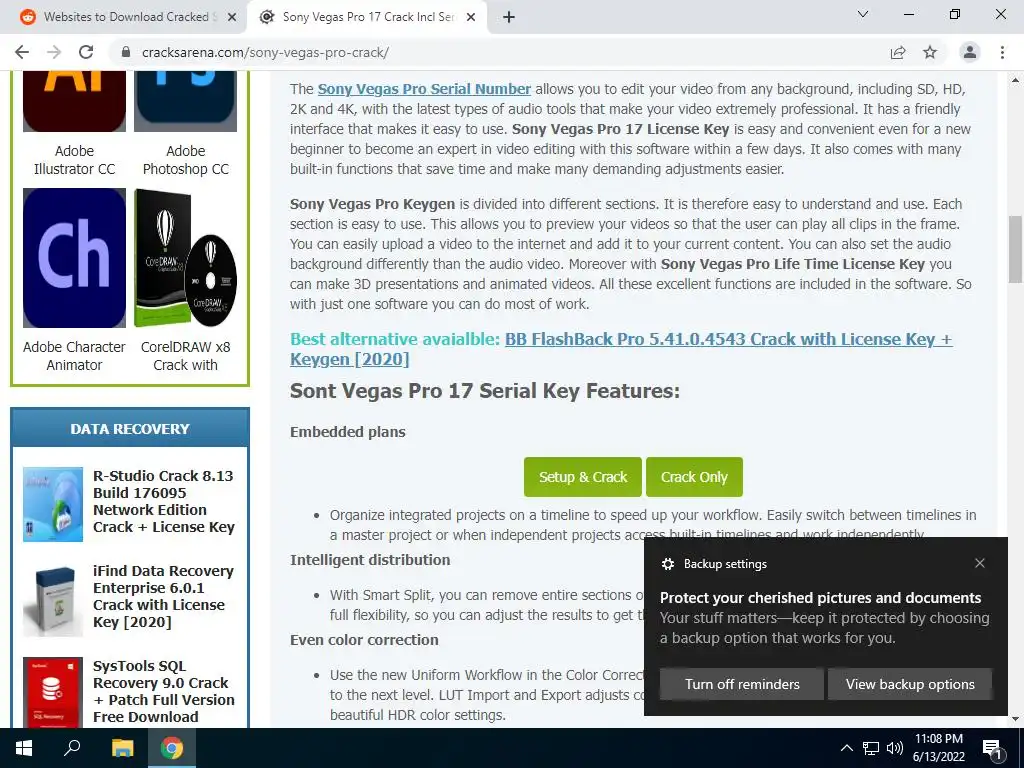
Task: Click the 'Protect your cherished pictures' notification title
Action: pyautogui.click(x=820, y=598)
